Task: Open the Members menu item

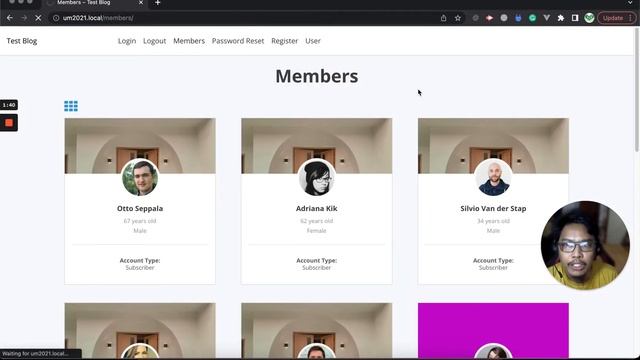Action: pos(189,41)
